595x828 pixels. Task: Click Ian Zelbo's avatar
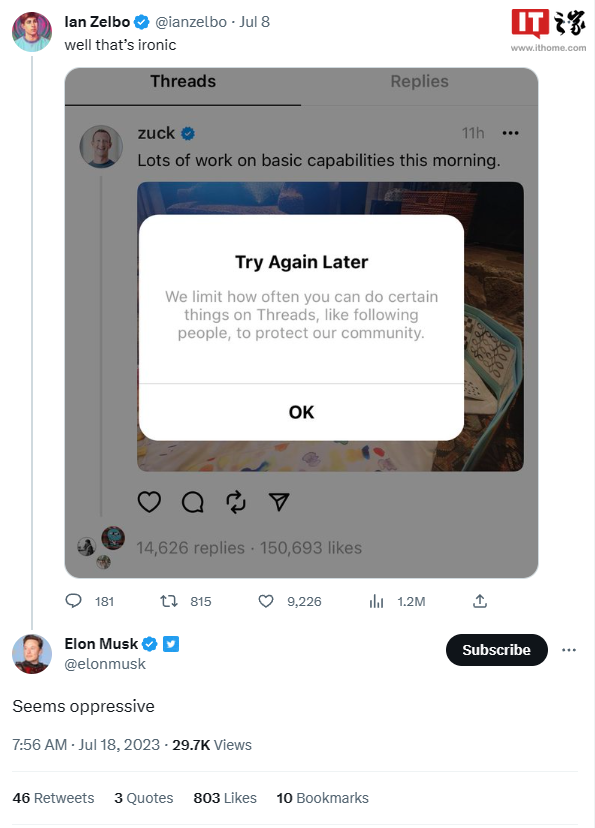click(x=32, y=32)
